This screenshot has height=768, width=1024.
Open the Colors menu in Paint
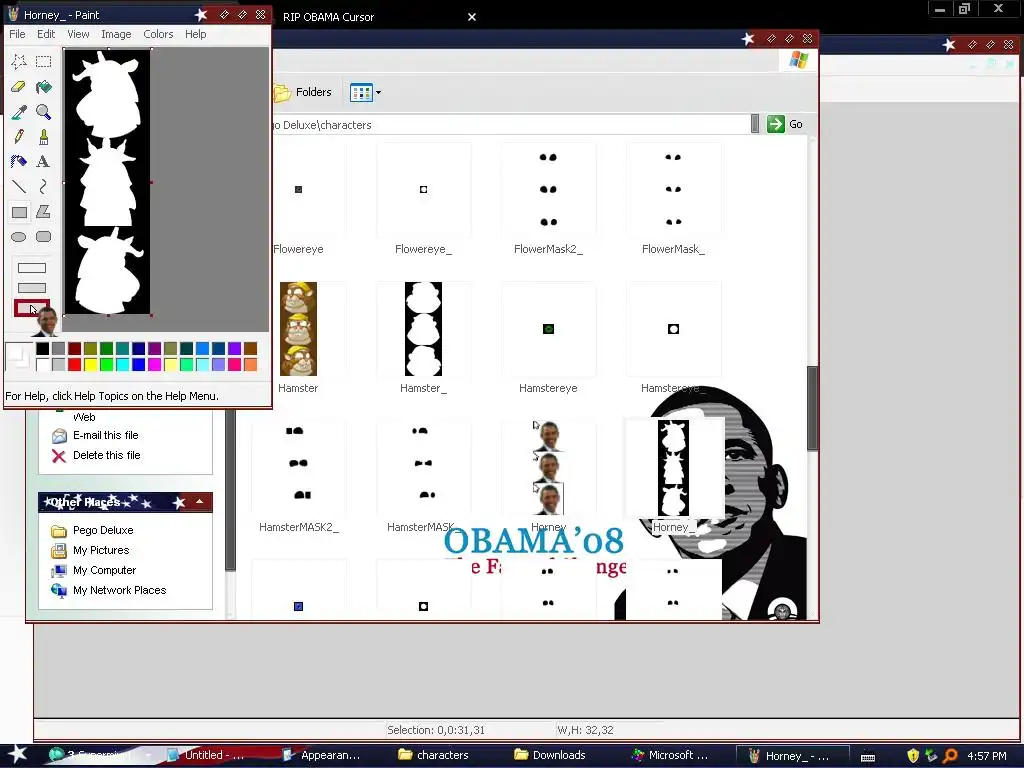click(158, 34)
